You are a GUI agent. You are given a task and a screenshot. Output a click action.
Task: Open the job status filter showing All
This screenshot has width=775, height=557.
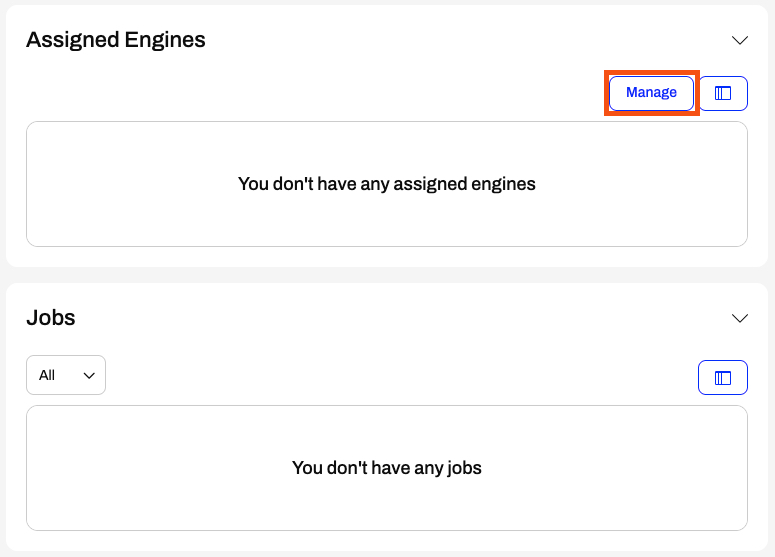tap(66, 375)
